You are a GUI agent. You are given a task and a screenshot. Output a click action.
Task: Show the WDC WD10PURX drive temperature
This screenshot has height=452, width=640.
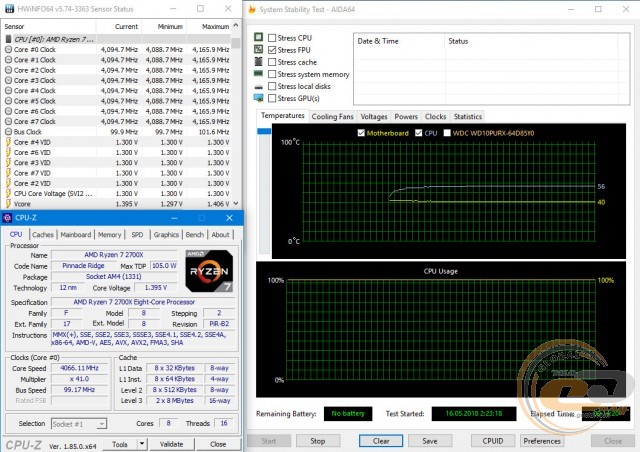[x=447, y=133]
